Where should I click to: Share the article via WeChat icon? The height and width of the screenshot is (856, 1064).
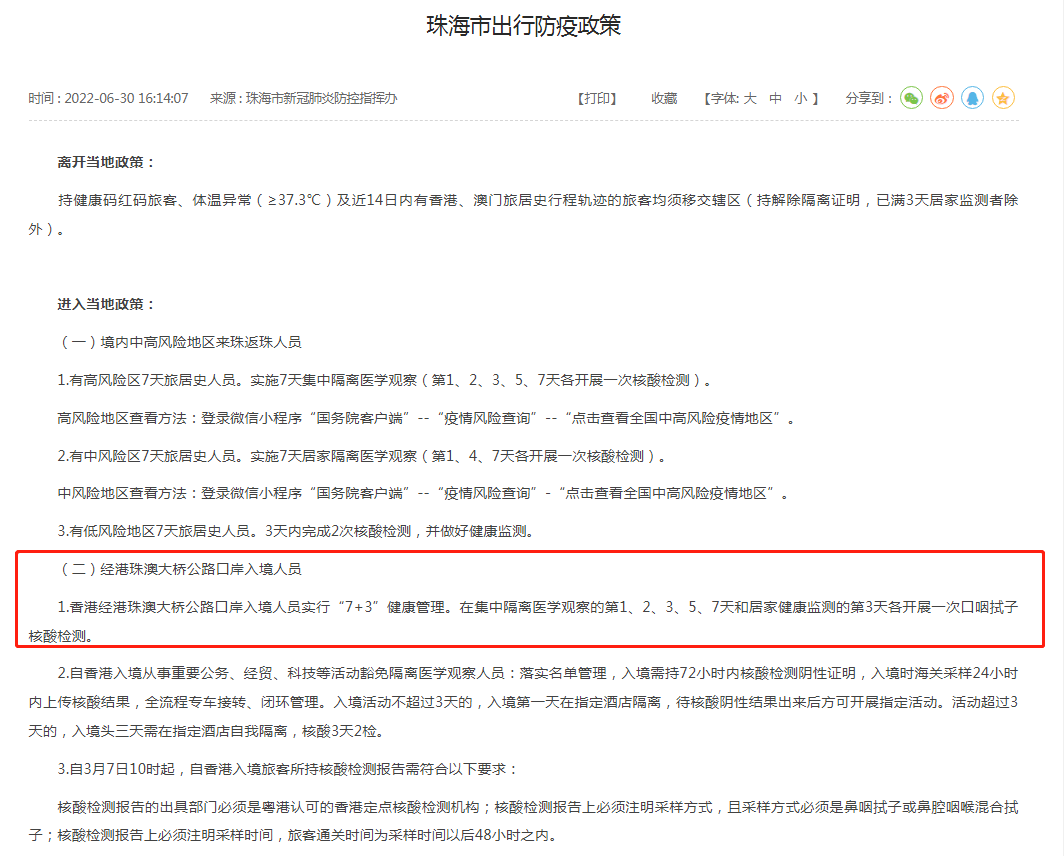click(910, 98)
